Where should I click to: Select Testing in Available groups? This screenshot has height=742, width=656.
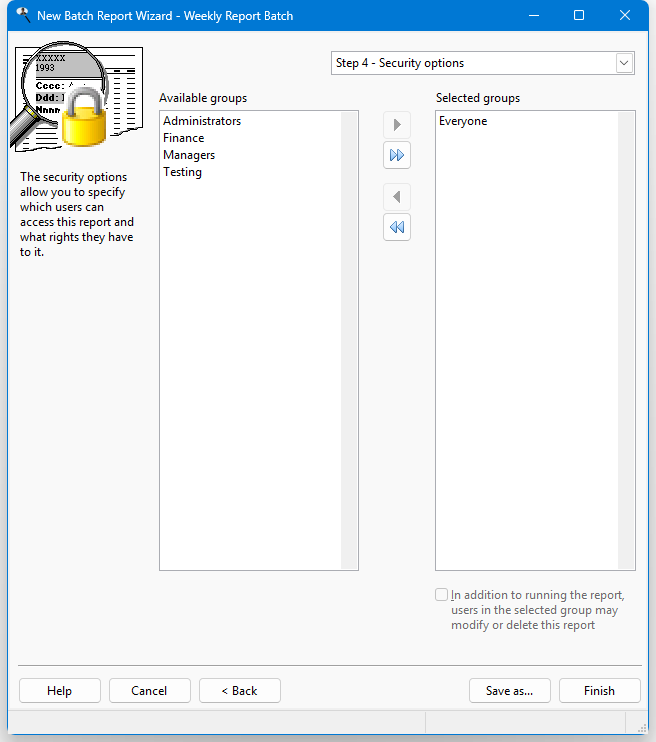(183, 172)
